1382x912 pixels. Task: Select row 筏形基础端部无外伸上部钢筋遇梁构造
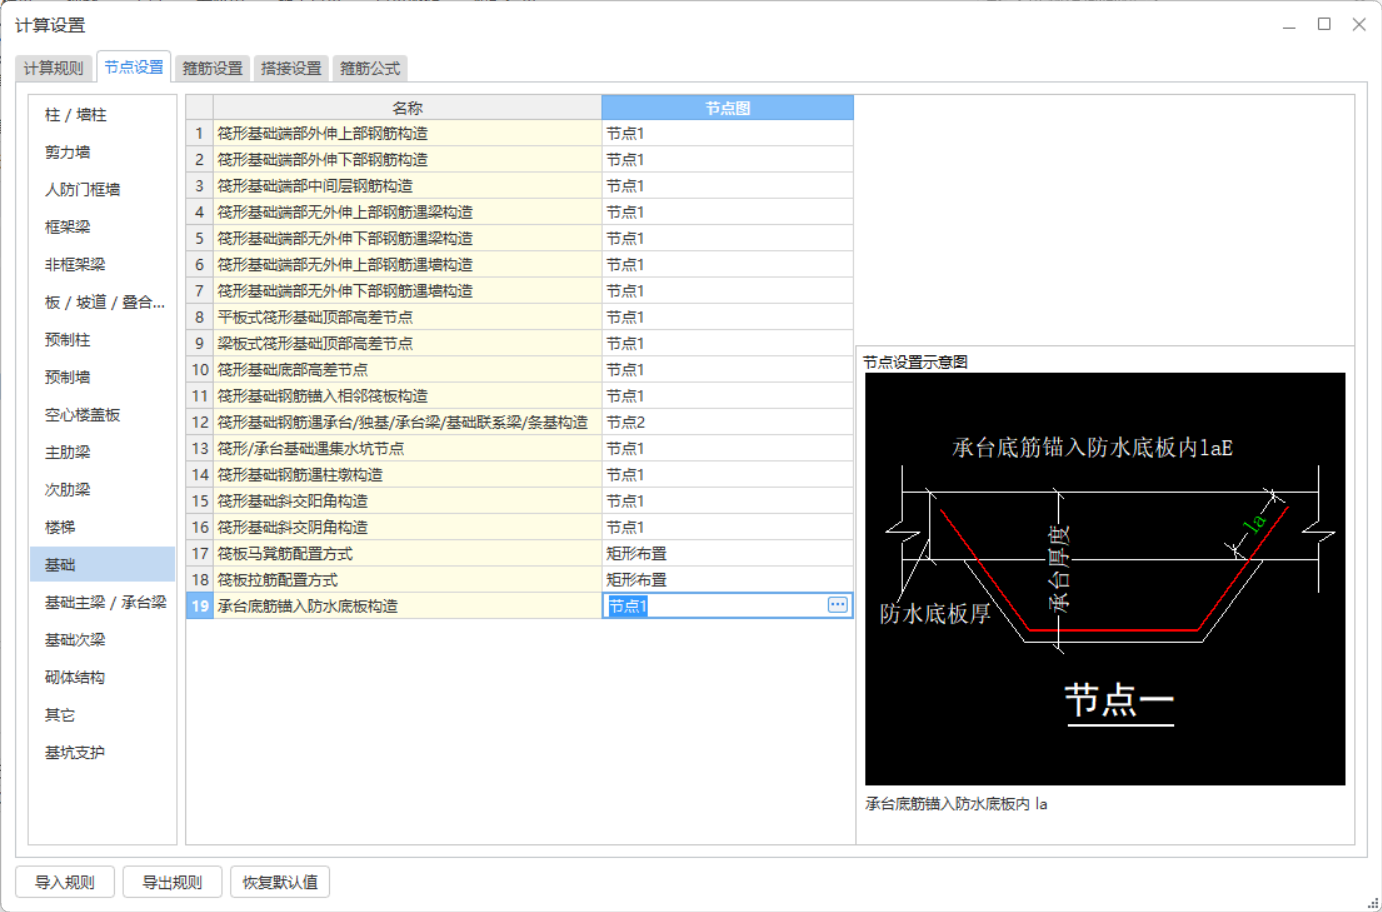[407, 212]
